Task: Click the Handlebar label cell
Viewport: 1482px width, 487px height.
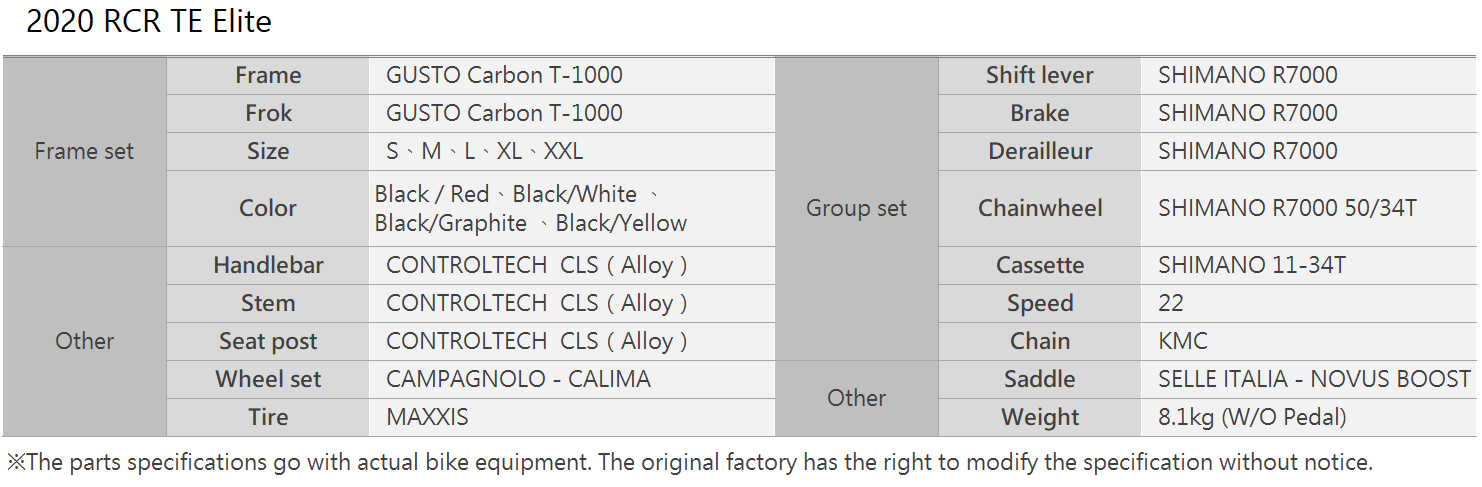Action: [x=268, y=265]
